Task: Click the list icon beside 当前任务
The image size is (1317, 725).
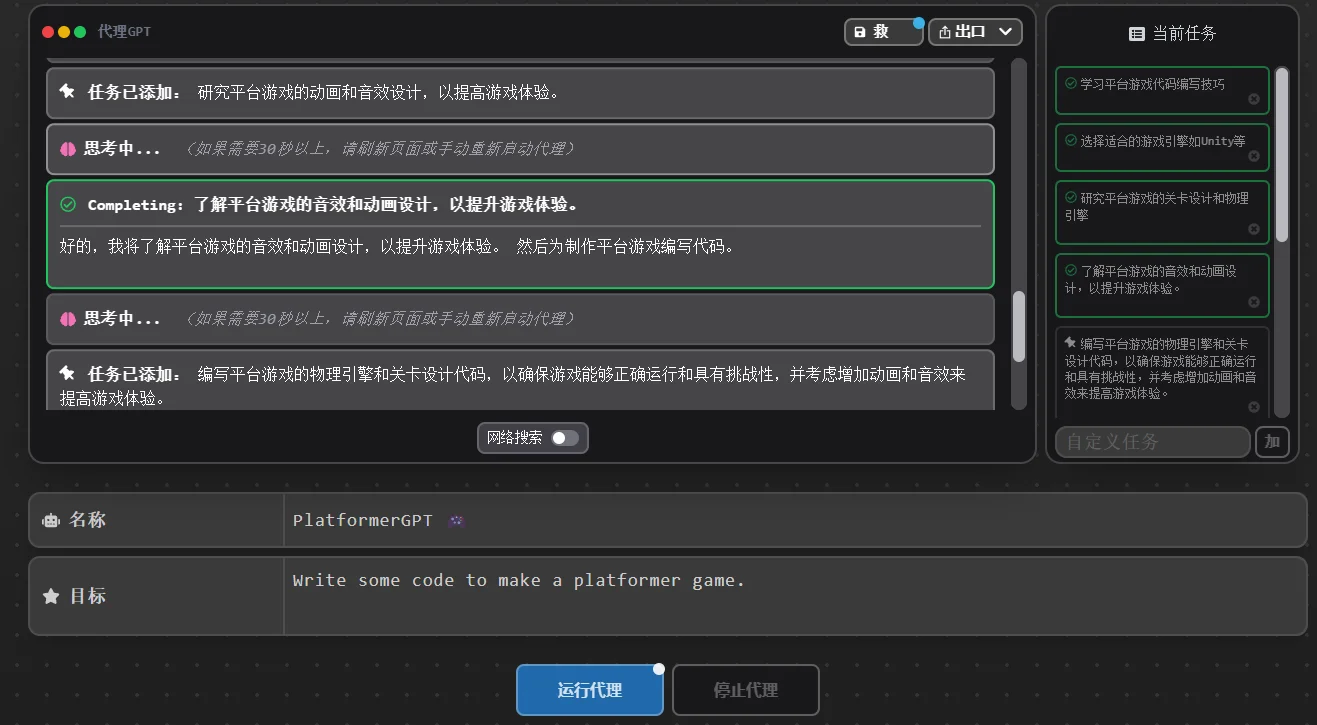Action: tap(1137, 34)
